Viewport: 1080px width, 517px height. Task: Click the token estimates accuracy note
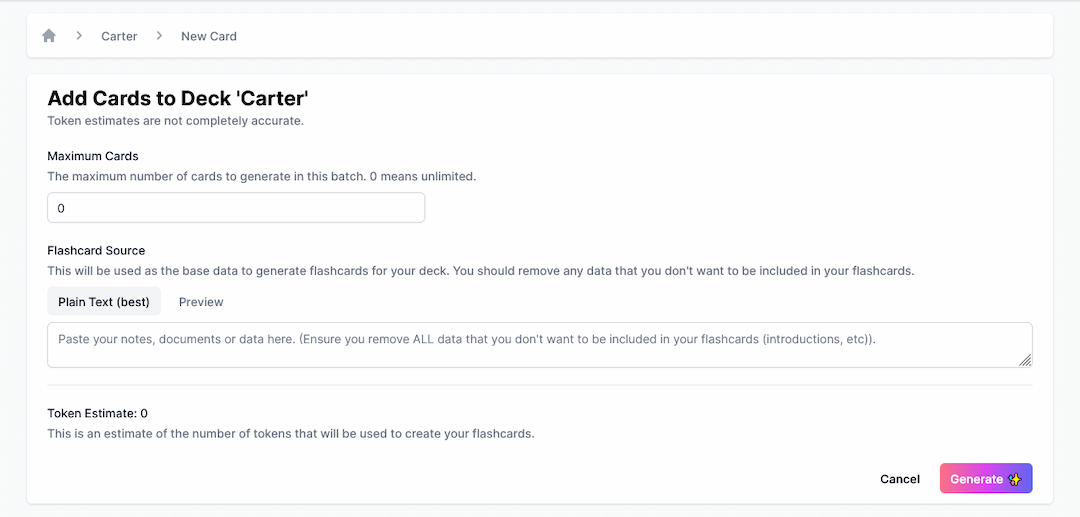click(x=176, y=121)
